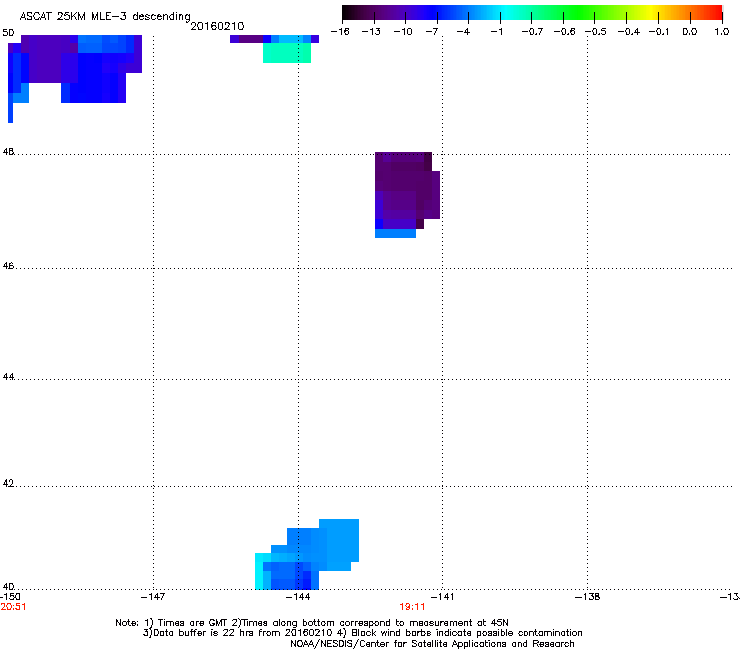Click the longitude label -144
The image size is (740, 650).
click(298, 597)
